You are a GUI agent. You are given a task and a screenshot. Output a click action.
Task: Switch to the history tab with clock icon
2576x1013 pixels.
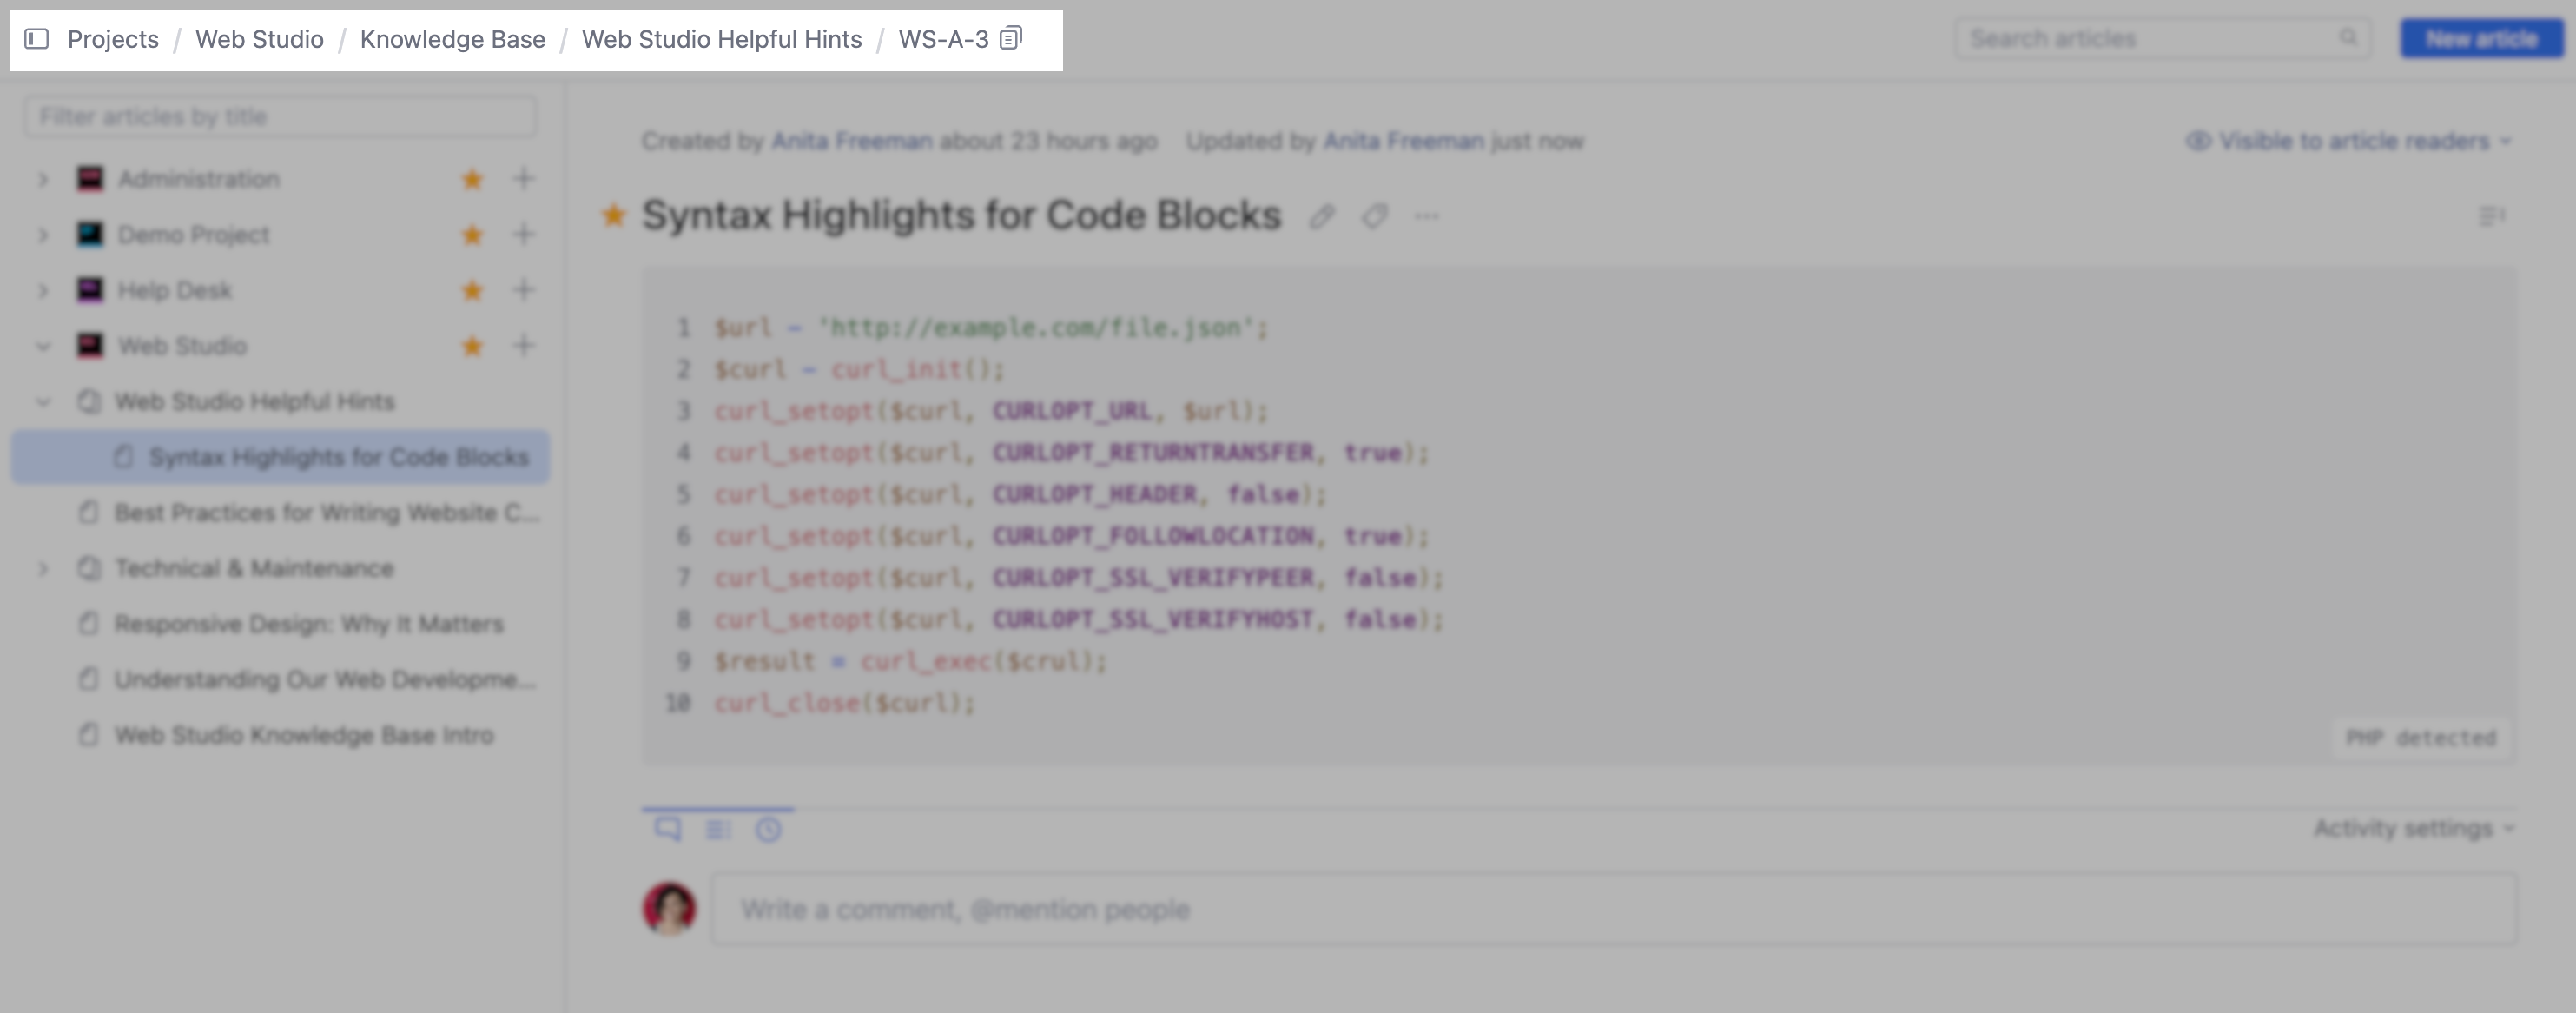click(769, 829)
